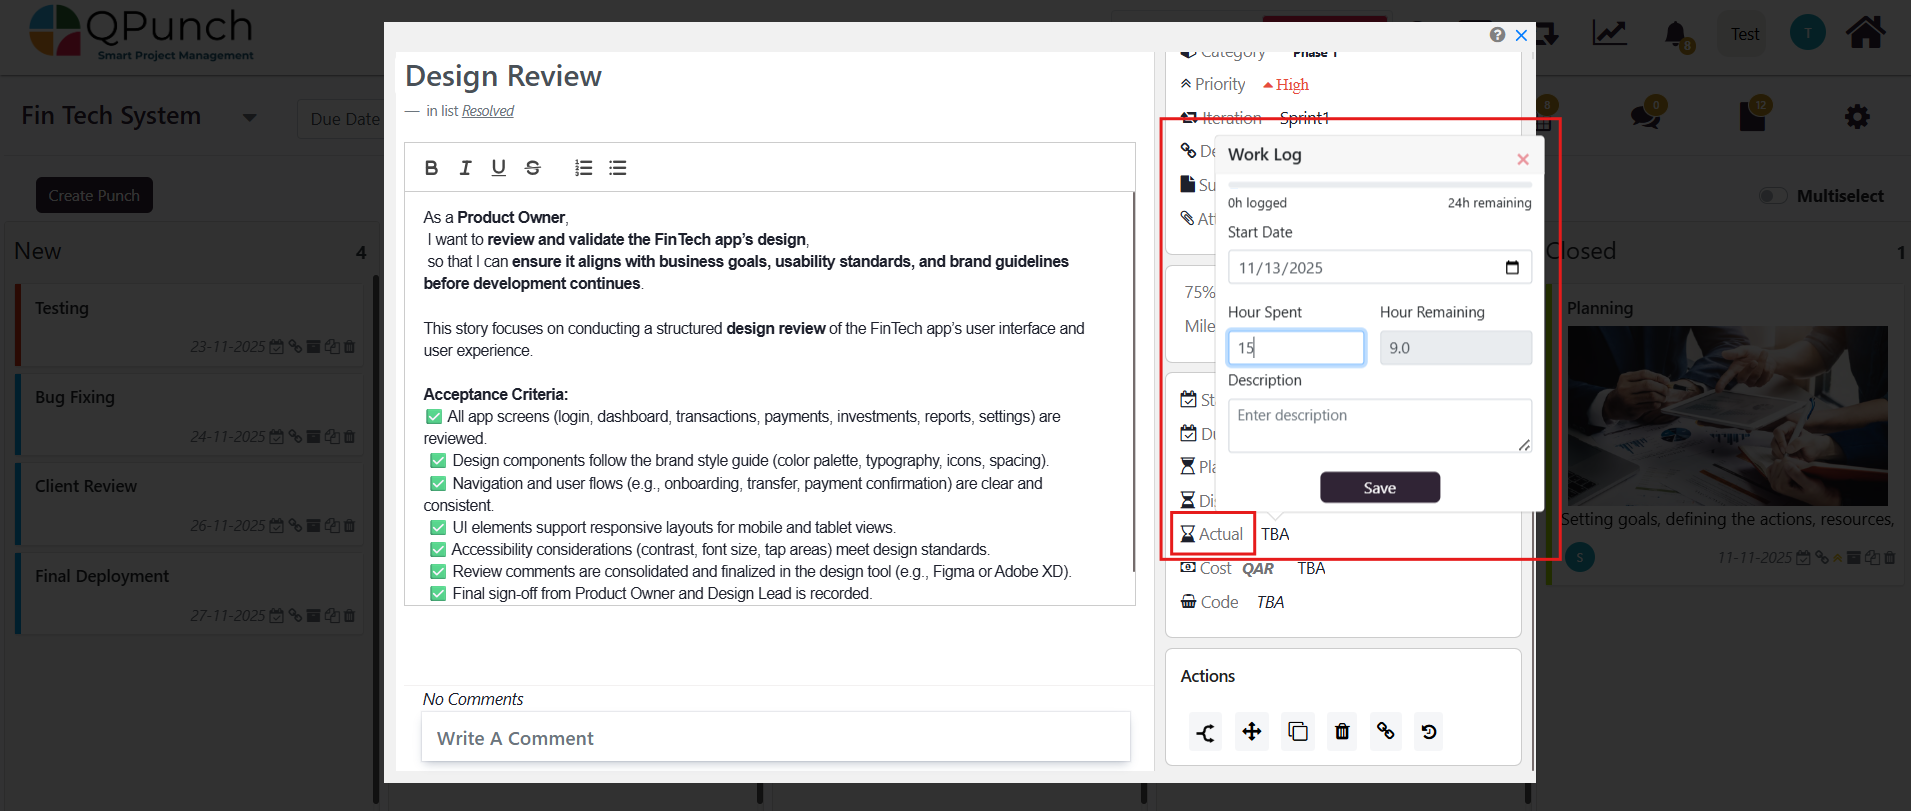The height and width of the screenshot is (811, 1911).
Task: Click the work log progress bar
Action: pyautogui.click(x=1380, y=185)
